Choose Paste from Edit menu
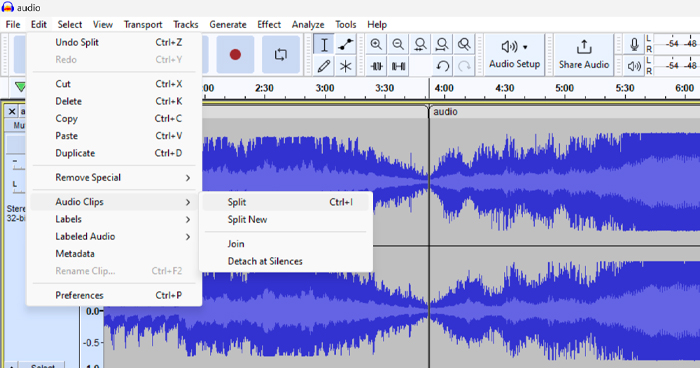The height and width of the screenshot is (368, 700). 114,136
